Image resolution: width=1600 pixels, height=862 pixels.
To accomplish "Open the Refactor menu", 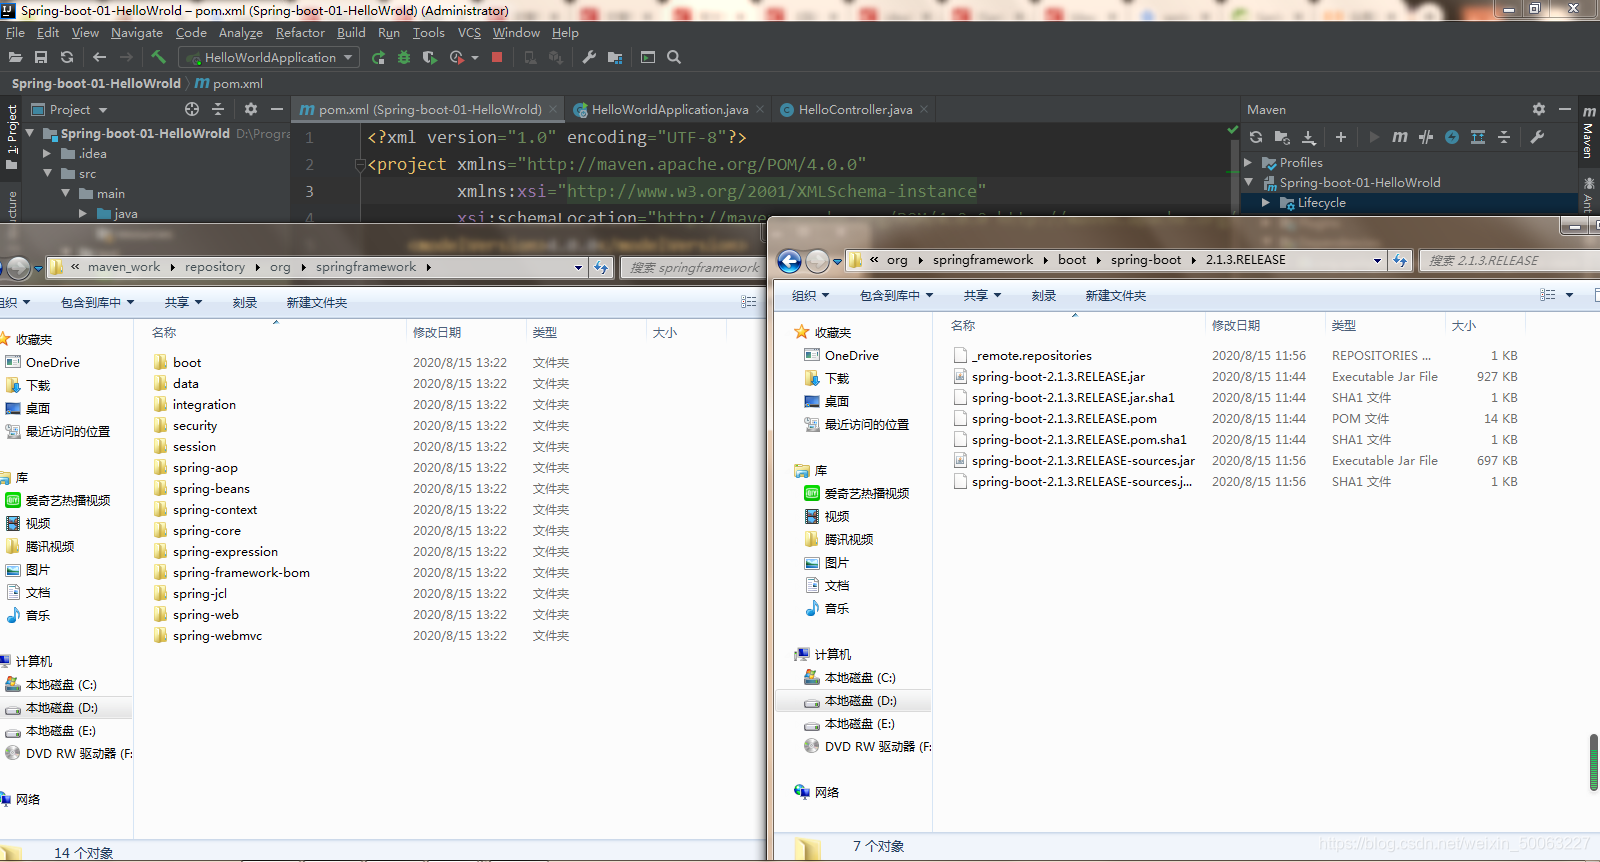I will 300,33.
